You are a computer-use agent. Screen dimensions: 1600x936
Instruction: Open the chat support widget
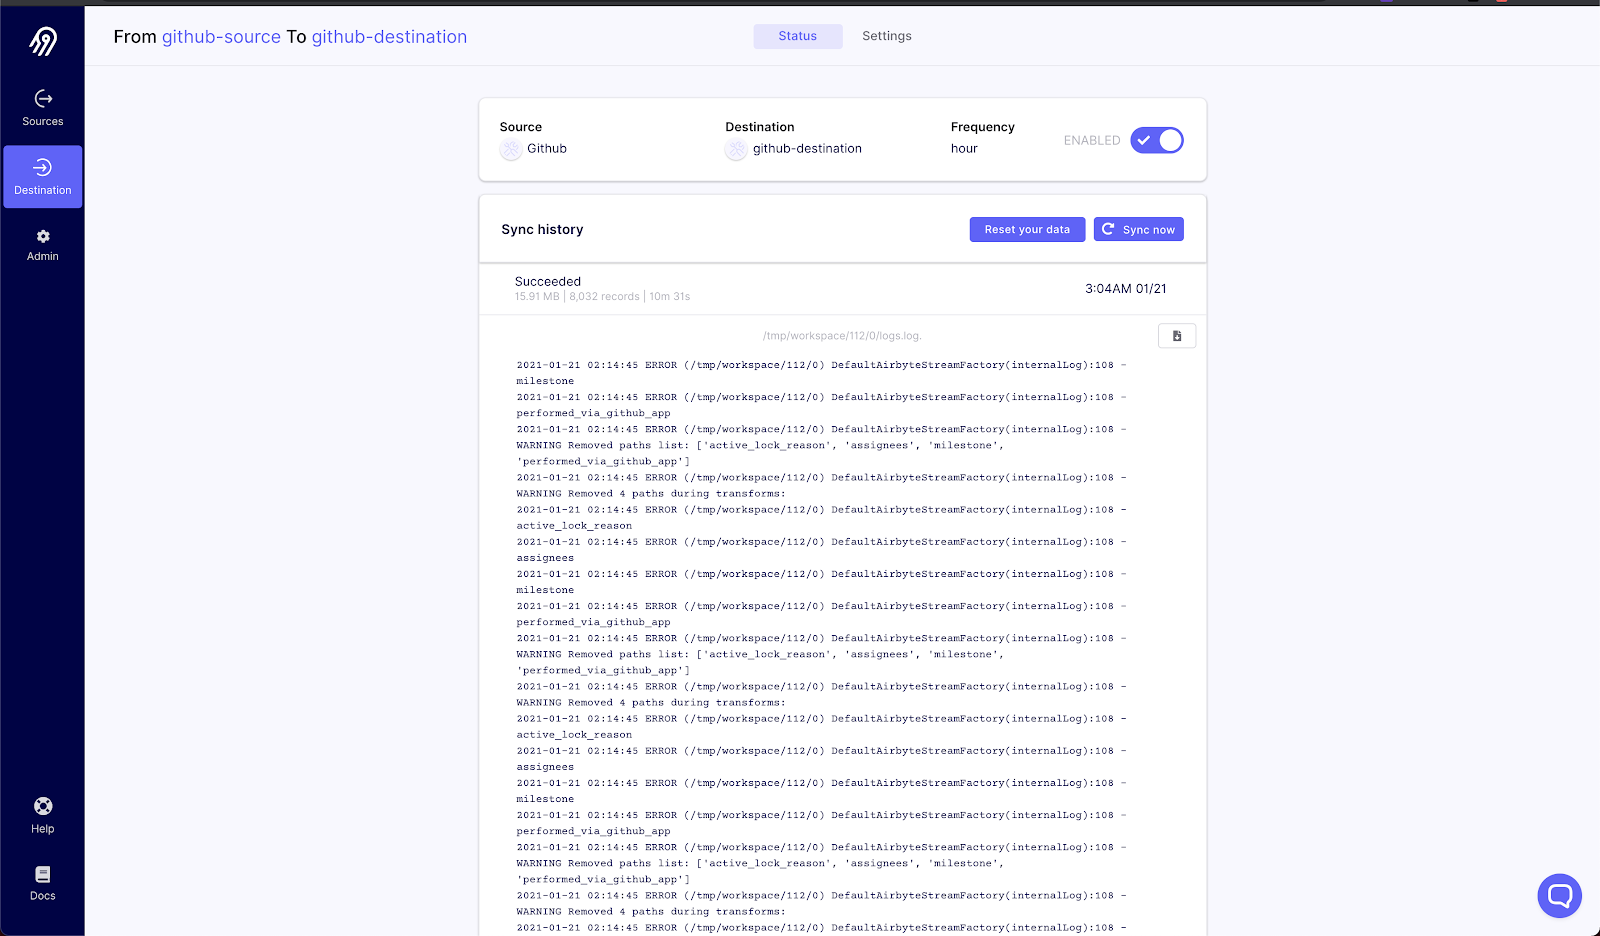point(1559,895)
